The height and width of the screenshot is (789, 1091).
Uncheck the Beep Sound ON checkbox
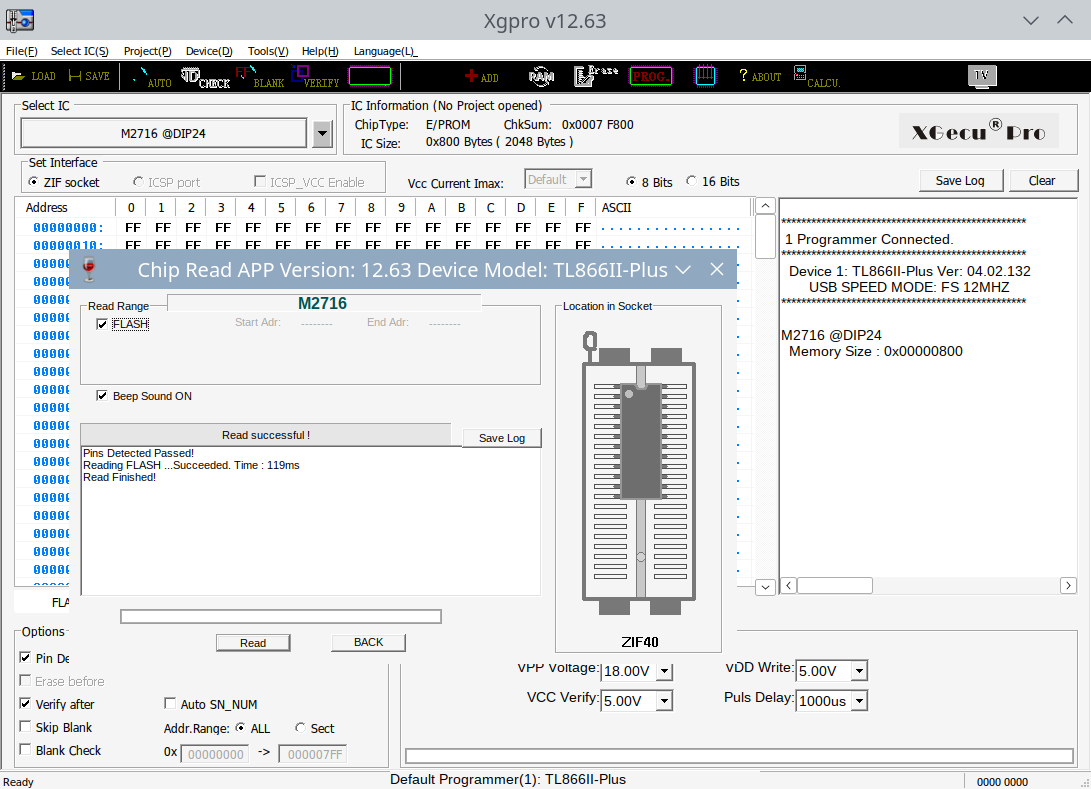[x=102, y=396]
